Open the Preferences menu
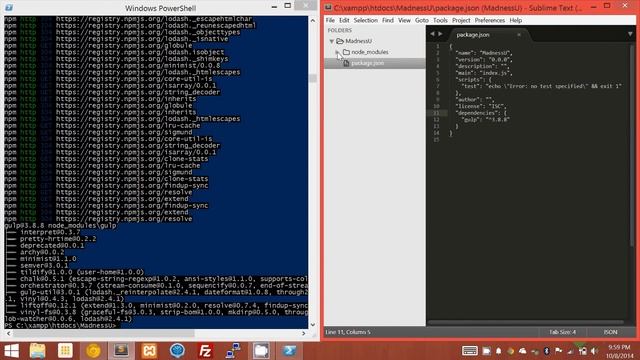Image resolution: width=640 pixels, height=360 pixels. pyautogui.click(x=489, y=20)
